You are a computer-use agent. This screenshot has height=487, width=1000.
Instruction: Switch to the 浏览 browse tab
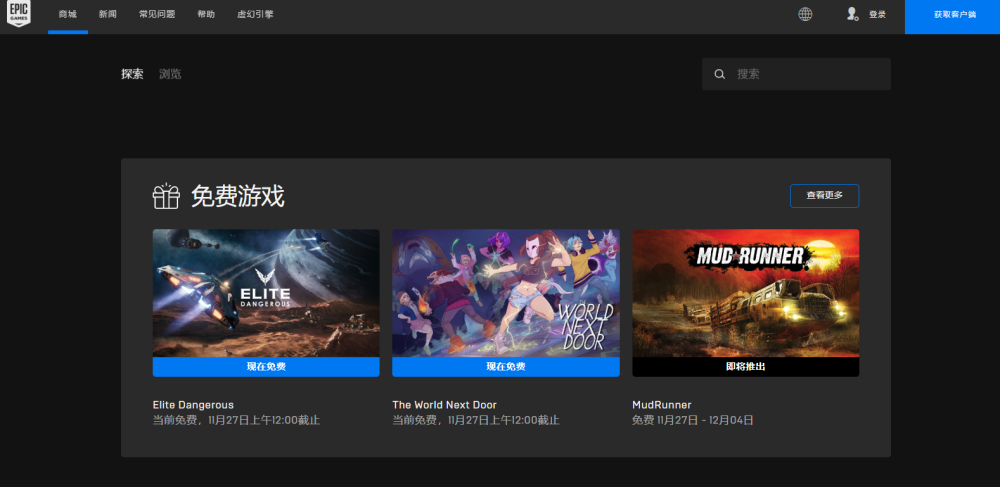[170, 74]
